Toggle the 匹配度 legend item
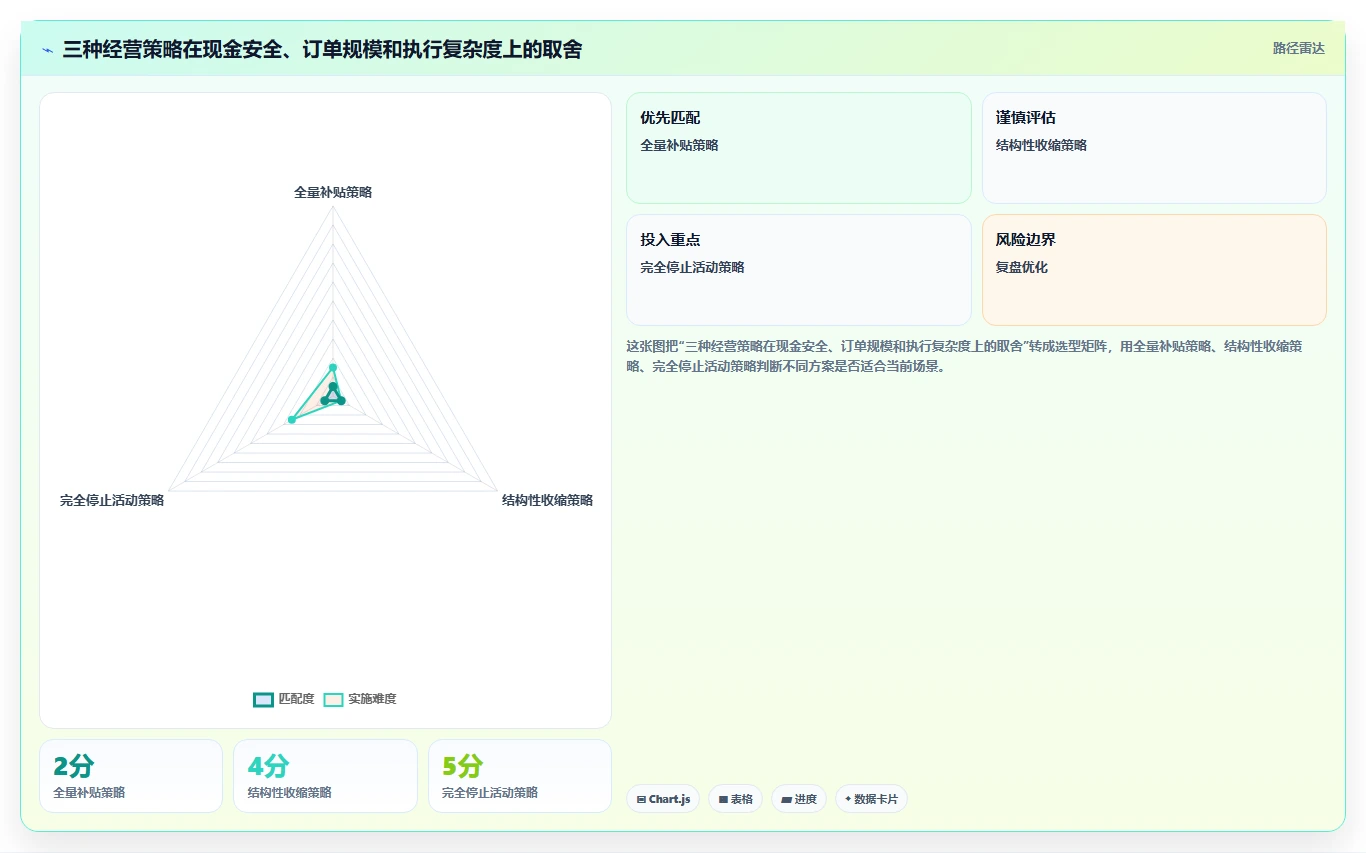 [284, 699]
